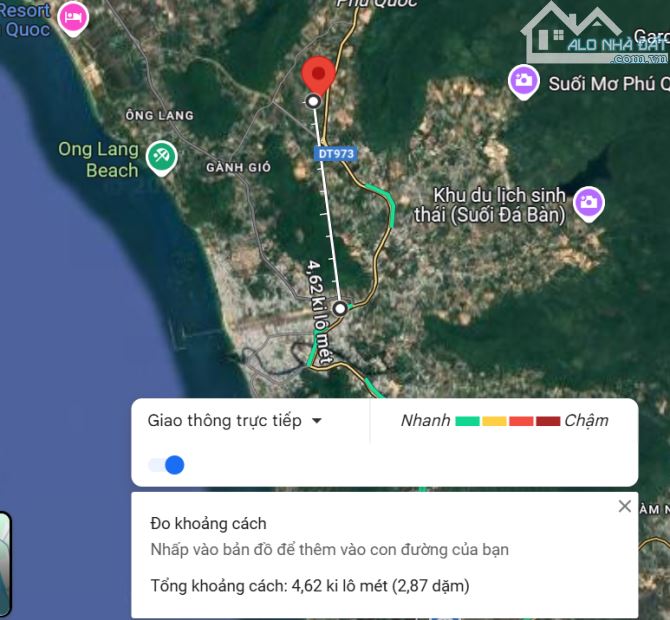
Task: Toggle the live traffic switch off
Action: coord(167,464)
